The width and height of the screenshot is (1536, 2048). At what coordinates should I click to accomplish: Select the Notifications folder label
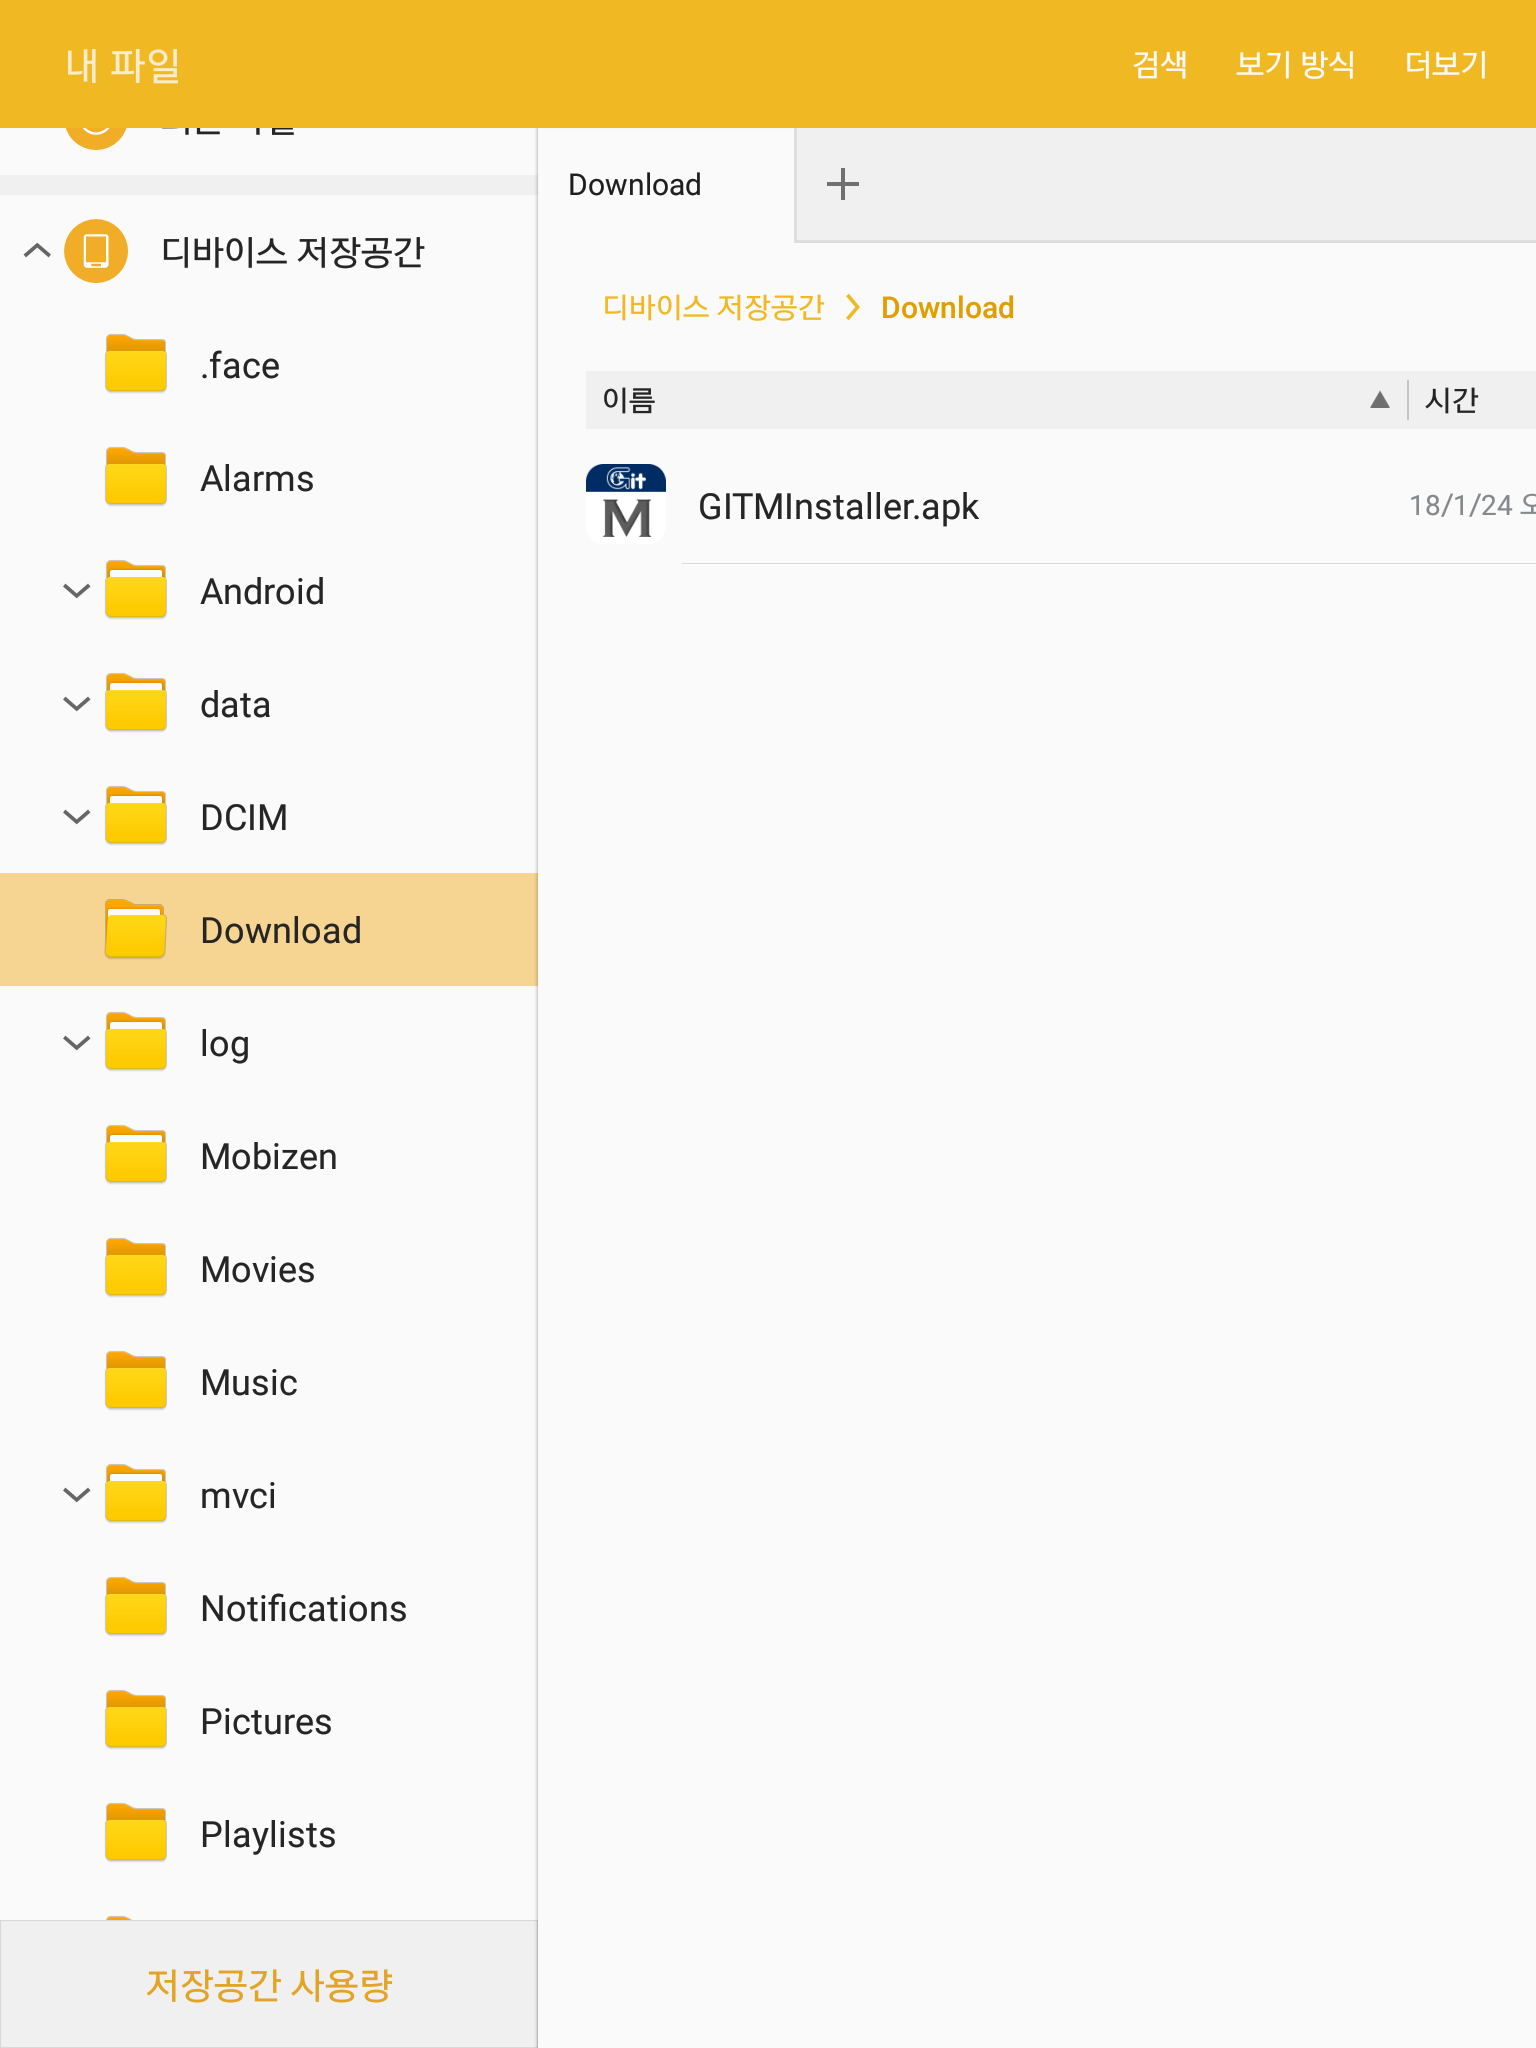click(x=304, y=1609)
